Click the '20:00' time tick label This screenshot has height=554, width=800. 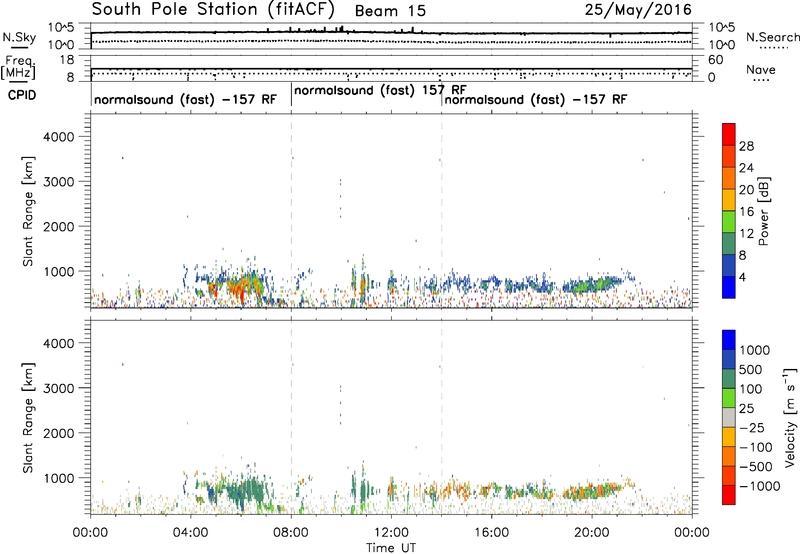[592, 533]
